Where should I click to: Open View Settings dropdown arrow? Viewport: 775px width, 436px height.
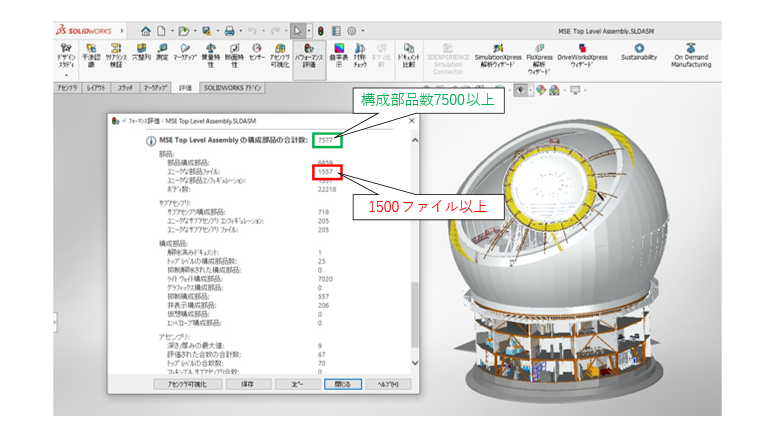[585, 90]
